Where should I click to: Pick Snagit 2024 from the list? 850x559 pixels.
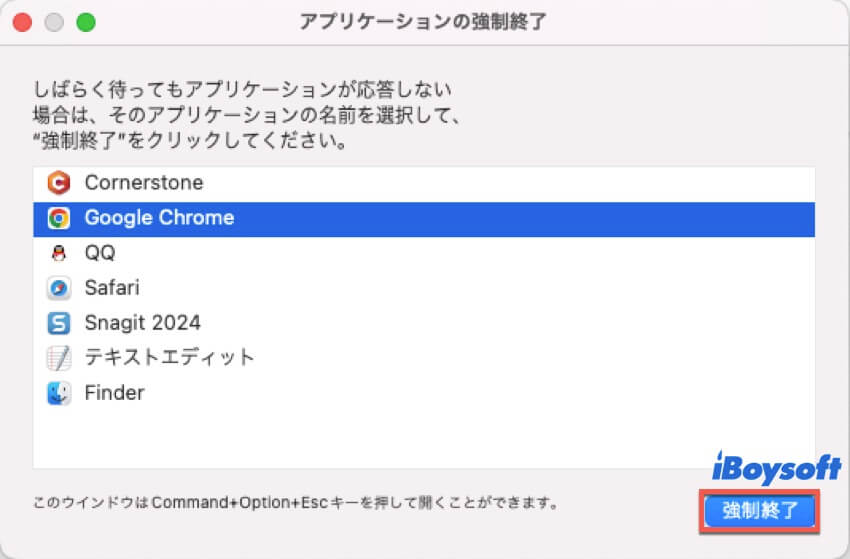coord(424,323)
